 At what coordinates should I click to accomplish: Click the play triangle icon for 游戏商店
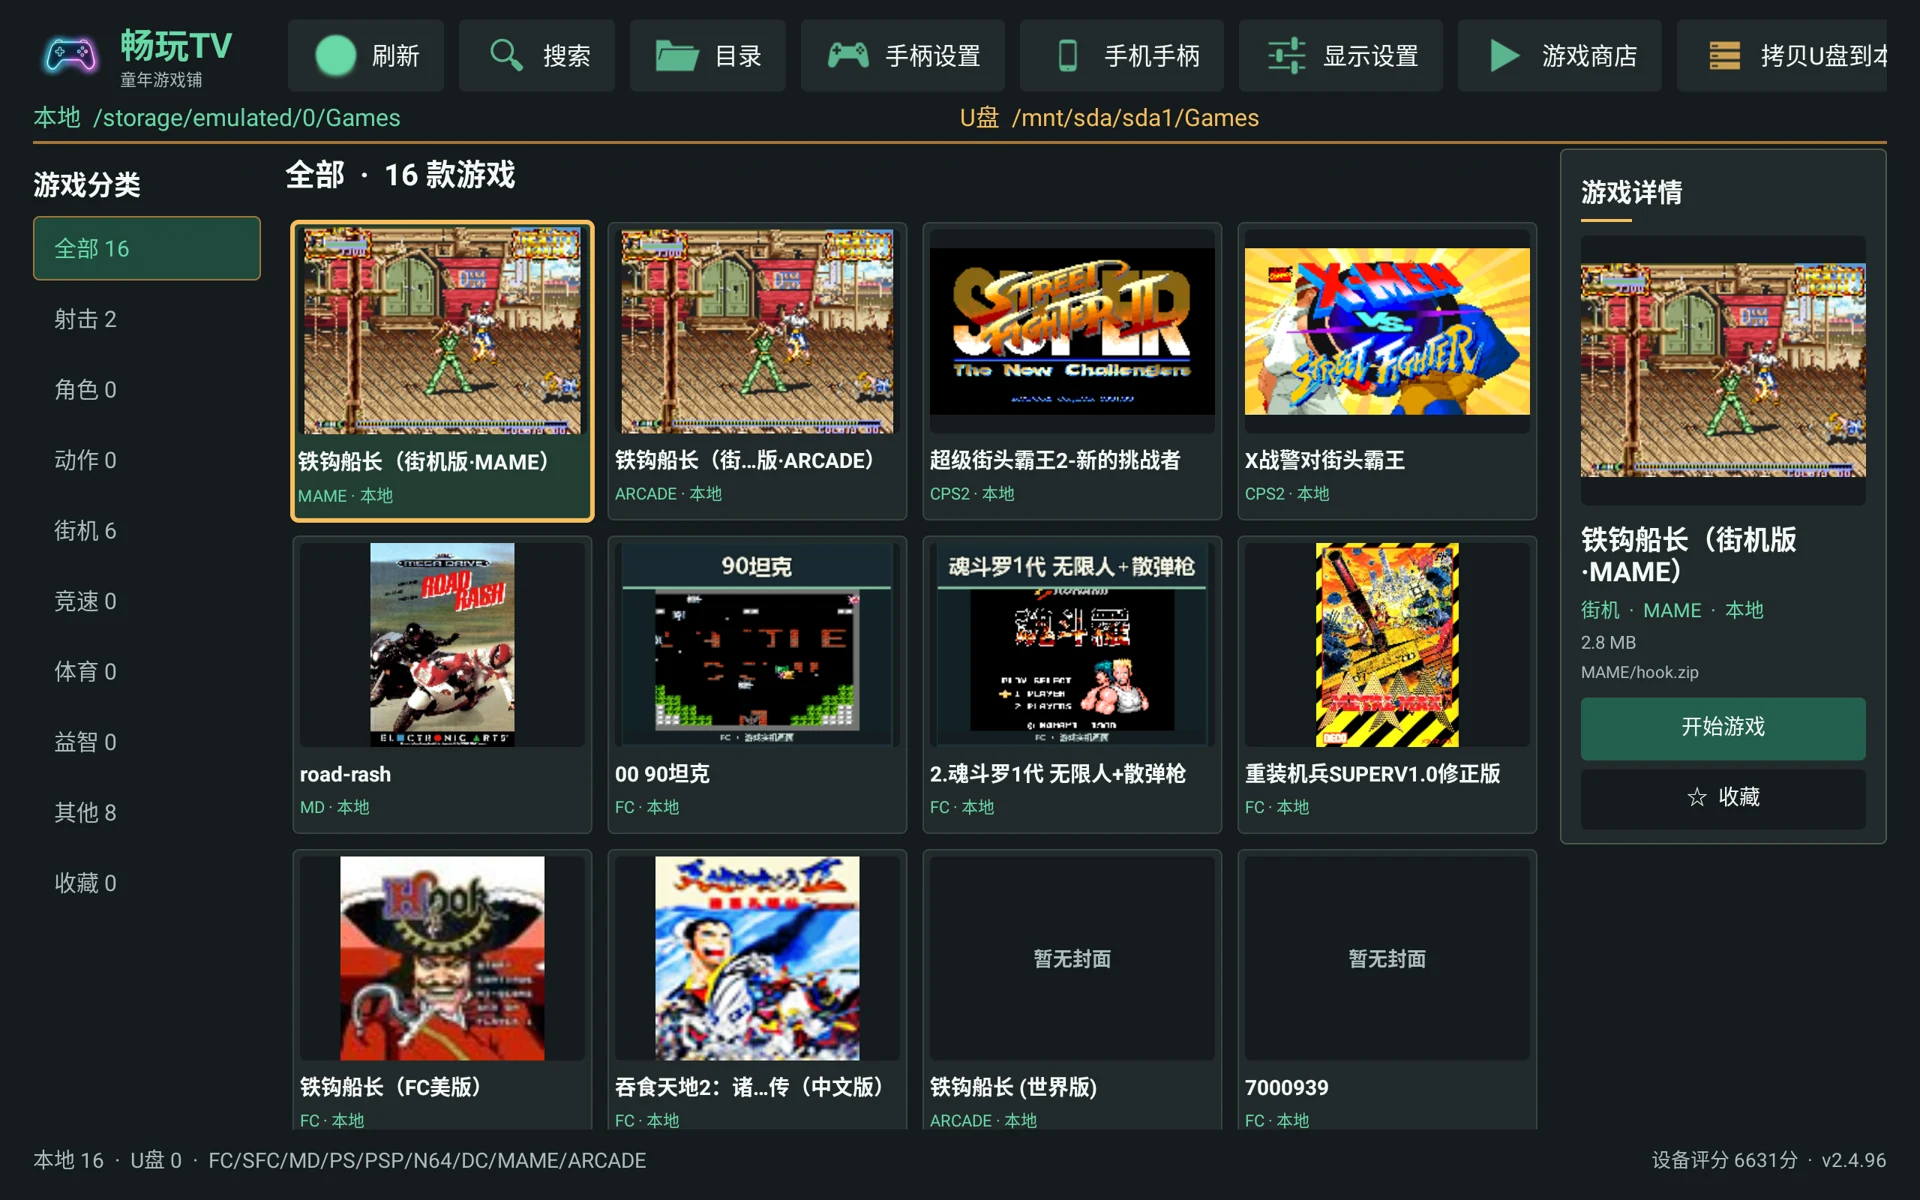pyautogui.click(x=1504, y=56)
